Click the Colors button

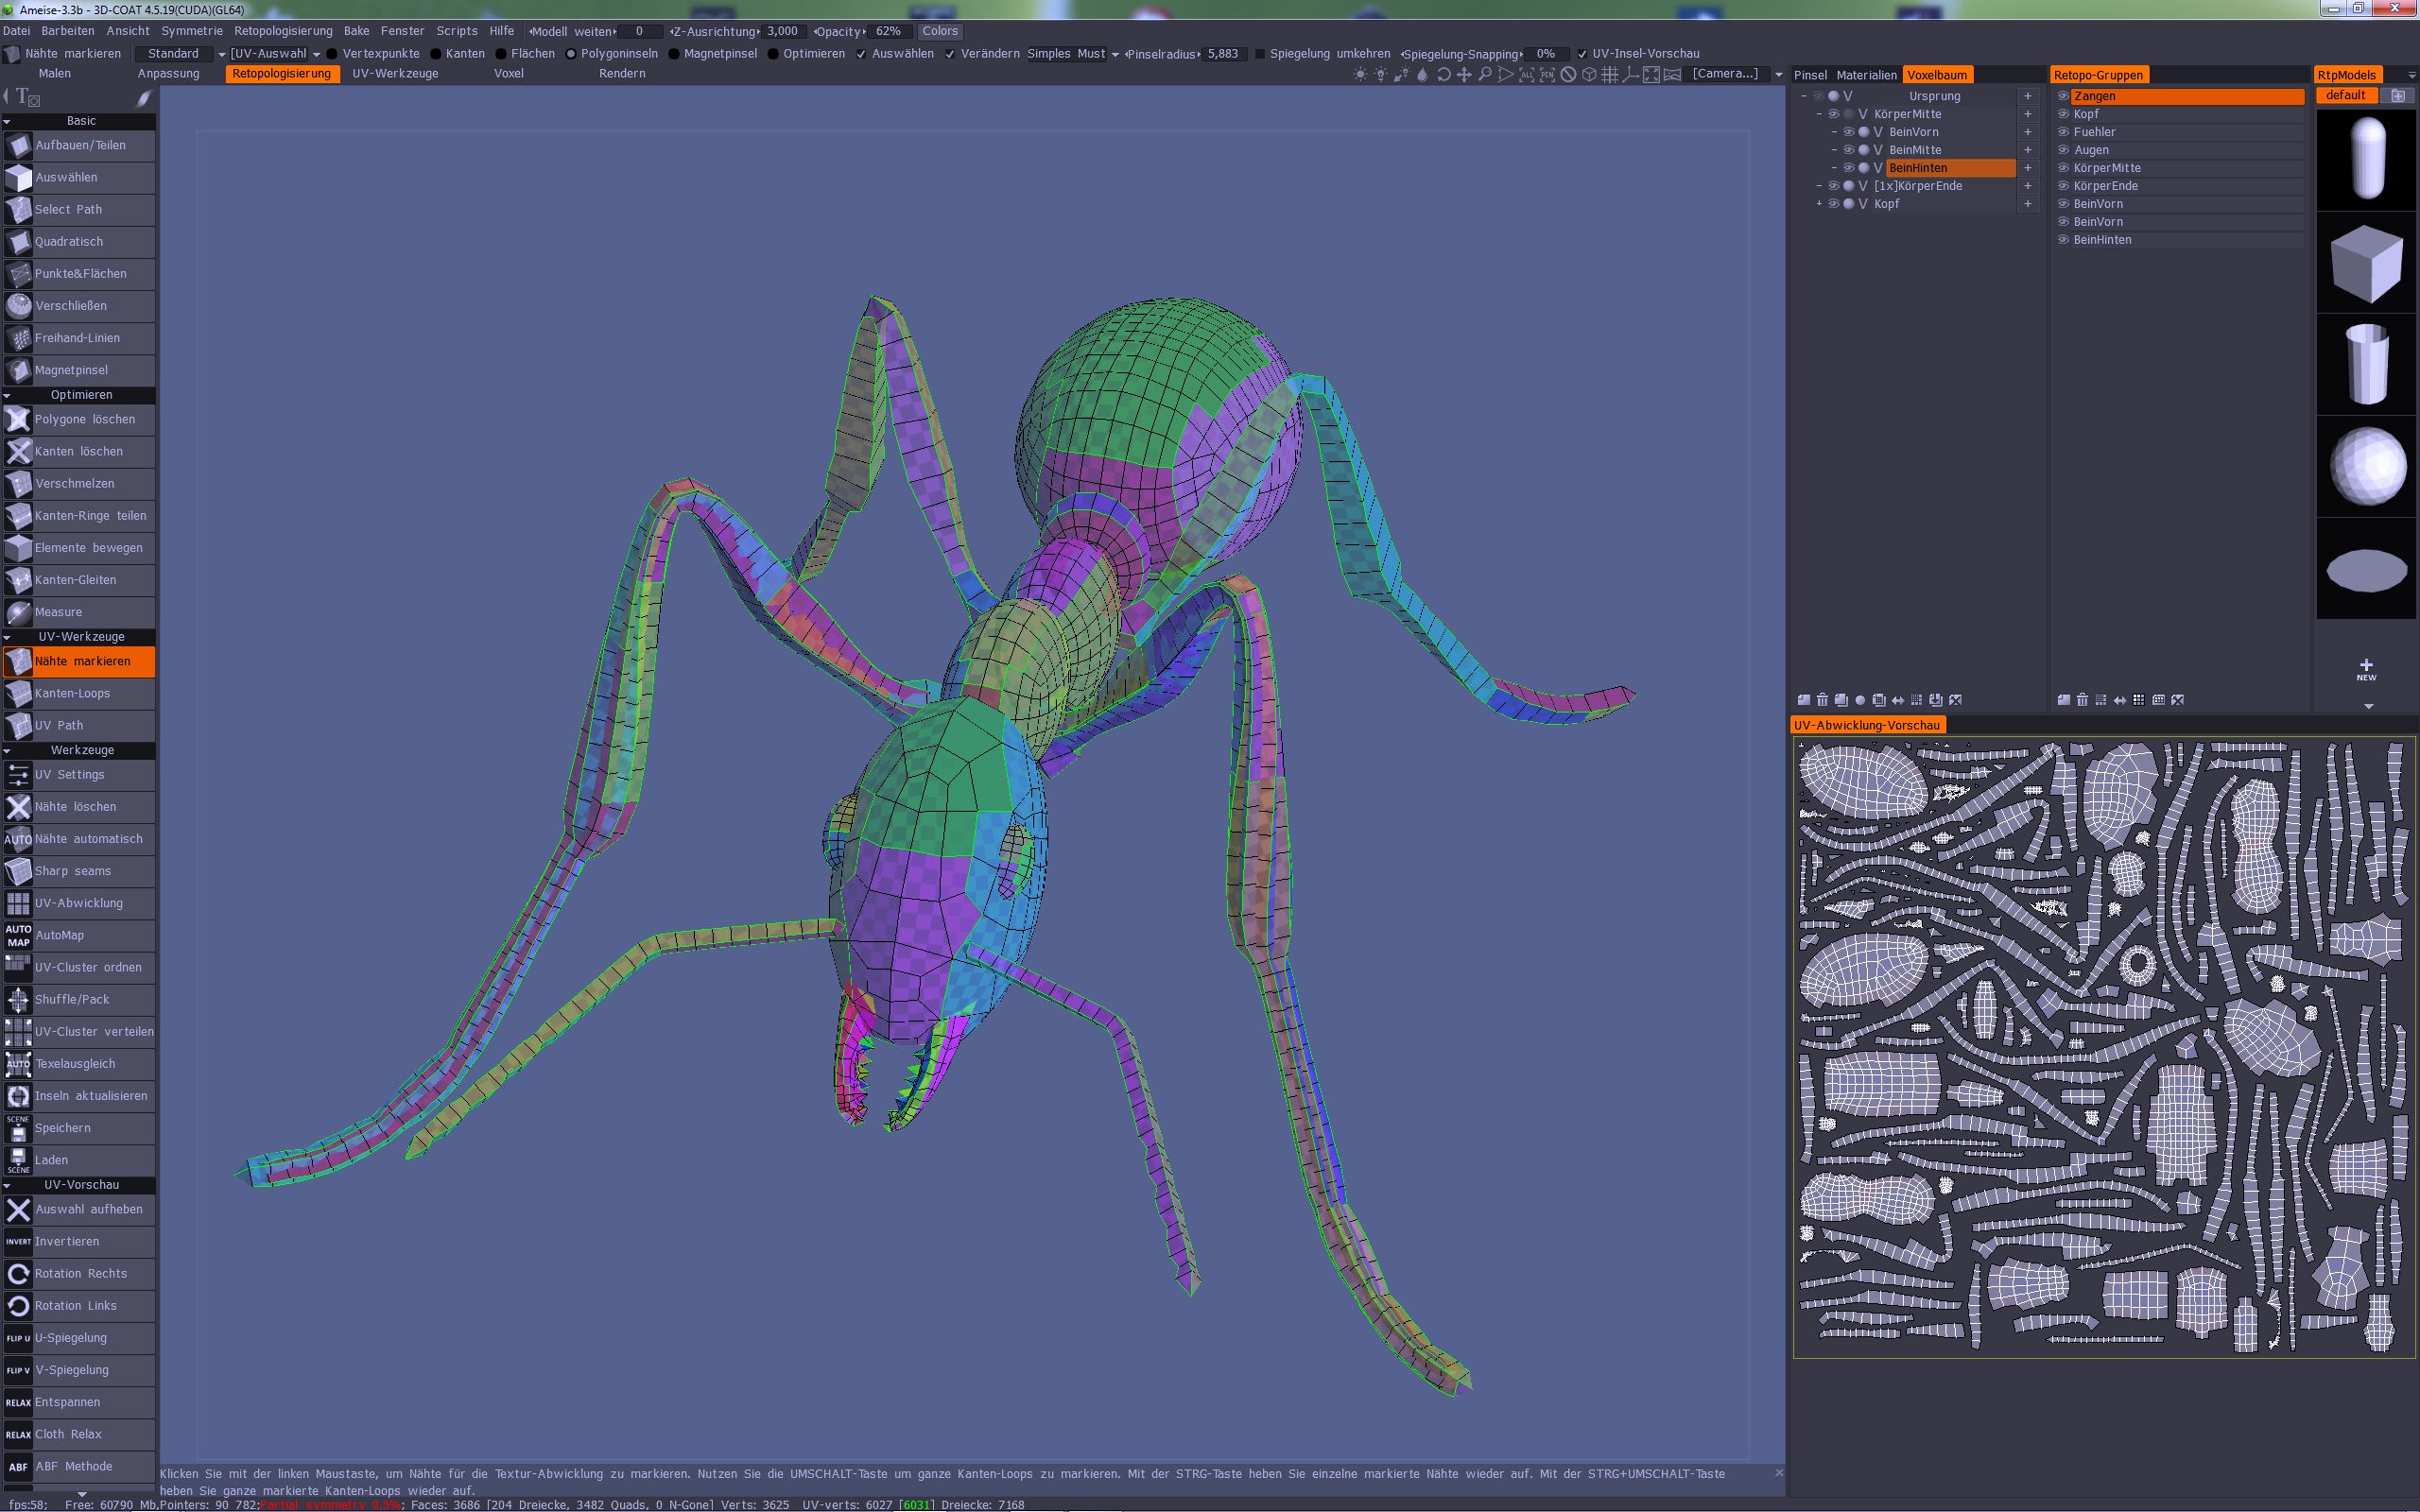click(x=939, y=31)
